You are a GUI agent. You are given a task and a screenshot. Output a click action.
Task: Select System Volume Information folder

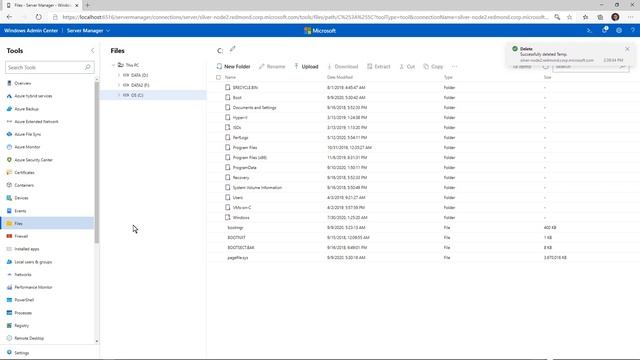tap(424, 187)
